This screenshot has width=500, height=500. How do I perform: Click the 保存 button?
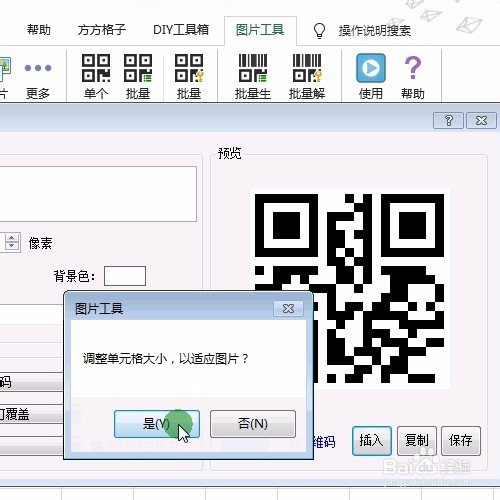coord(461,441)
